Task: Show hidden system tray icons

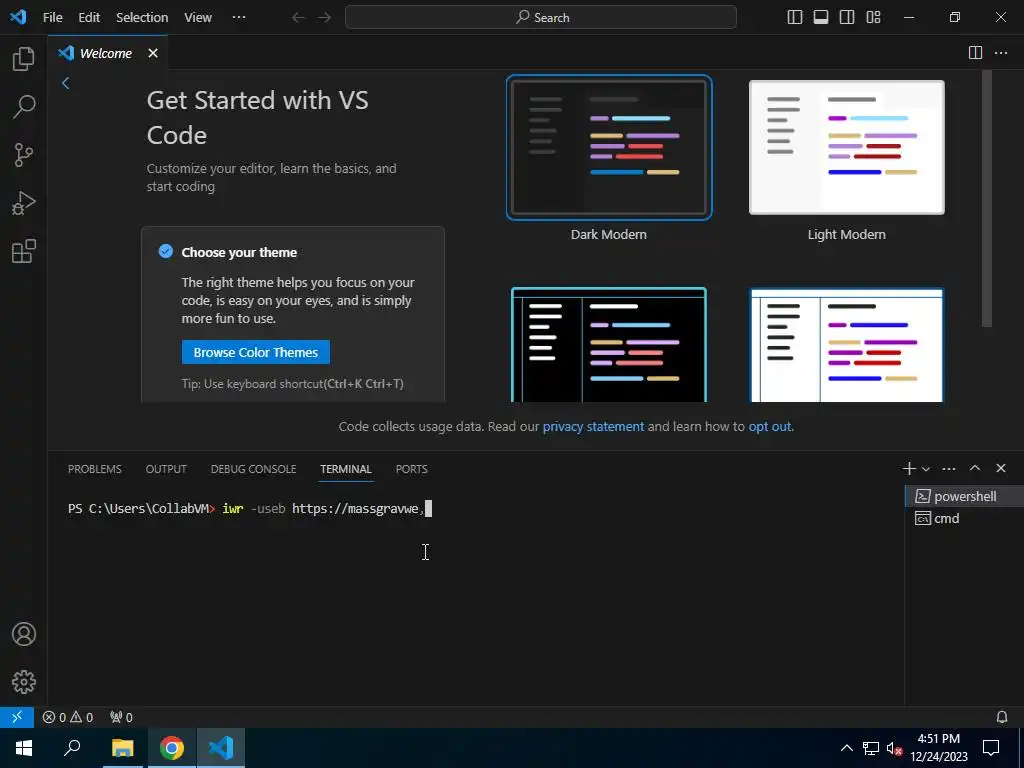Action: point(846,748)
